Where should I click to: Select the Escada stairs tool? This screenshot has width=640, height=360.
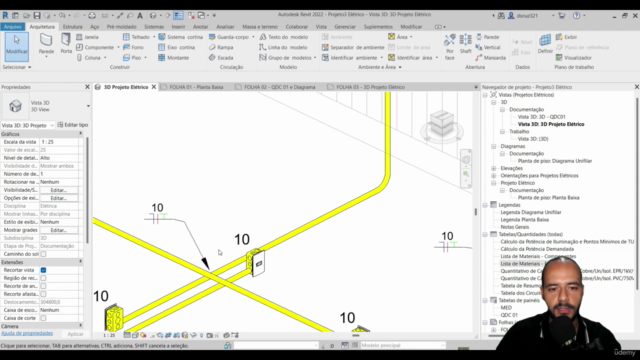pos(221,58)
